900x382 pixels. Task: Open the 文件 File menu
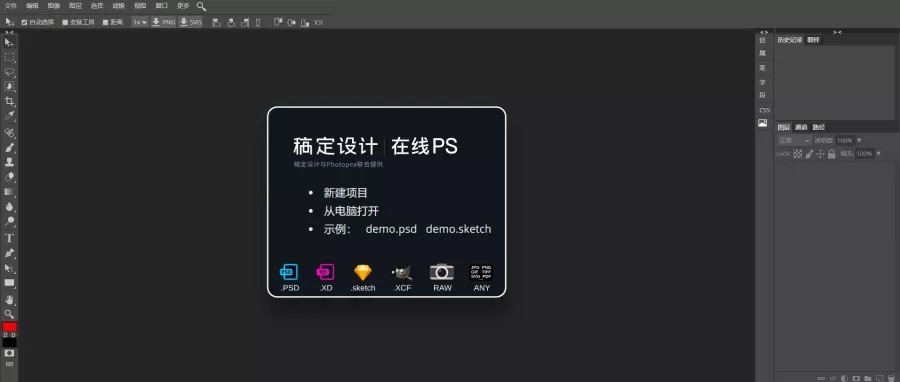tap(11, 6)
